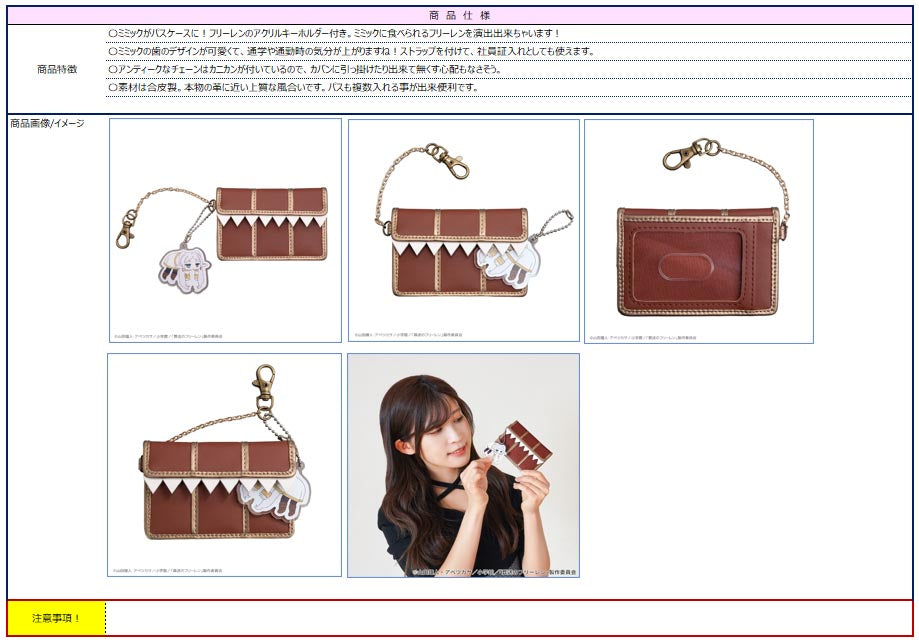
Task: Open image of pass case with Frieren keyholder hanging left
Action: pos(225,230)
